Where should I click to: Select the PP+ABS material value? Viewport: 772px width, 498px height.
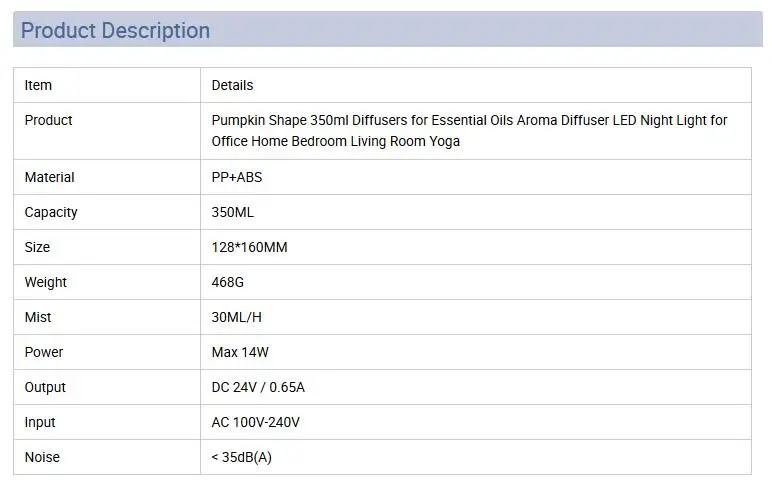[x=237, y=177]
